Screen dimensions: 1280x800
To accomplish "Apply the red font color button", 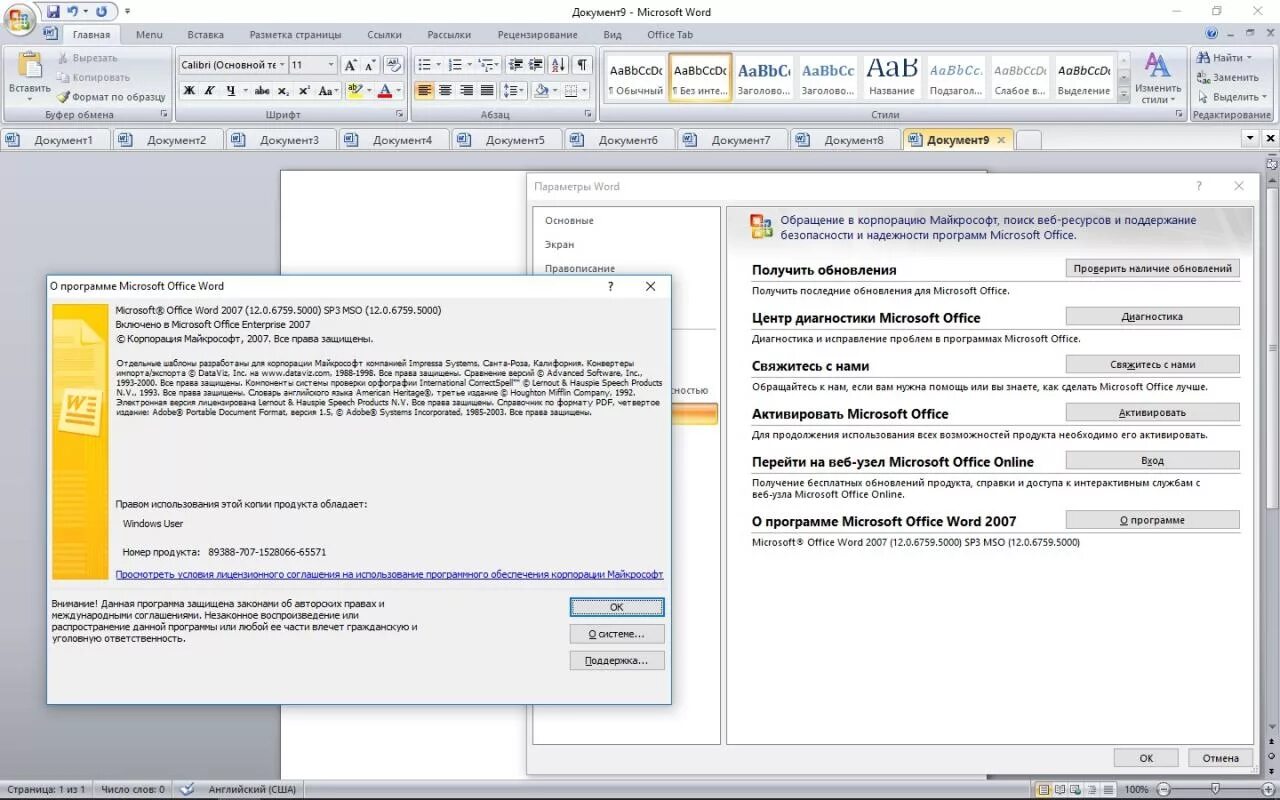I will point(385,90).
